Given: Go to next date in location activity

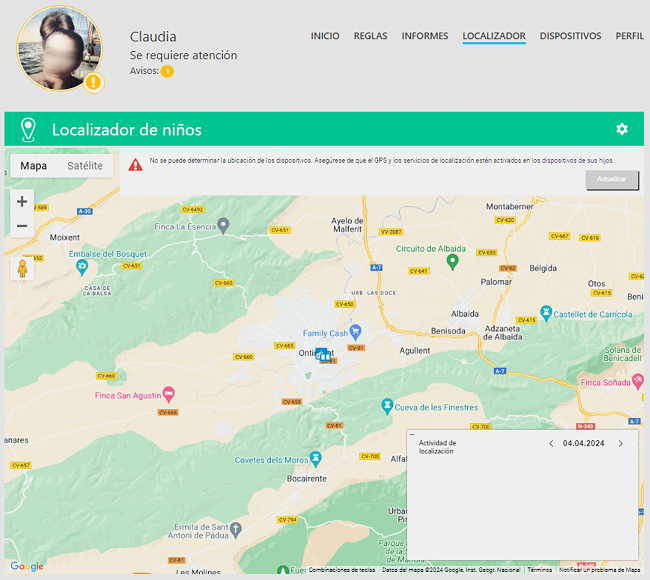Looking at the screenshot, I should [620, 443].
